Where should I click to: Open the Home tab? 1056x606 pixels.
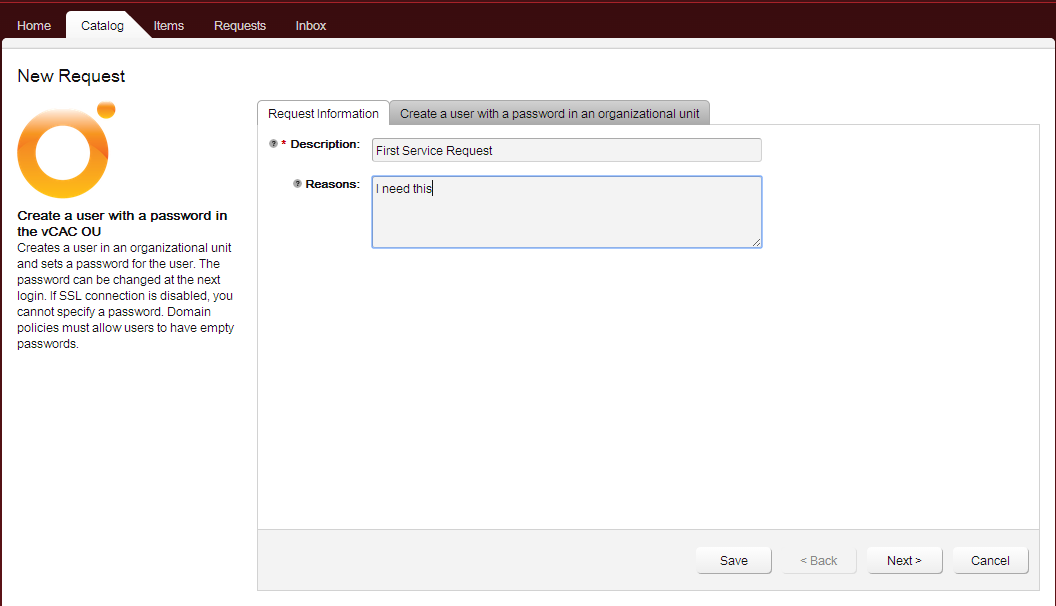coord(34,25)
